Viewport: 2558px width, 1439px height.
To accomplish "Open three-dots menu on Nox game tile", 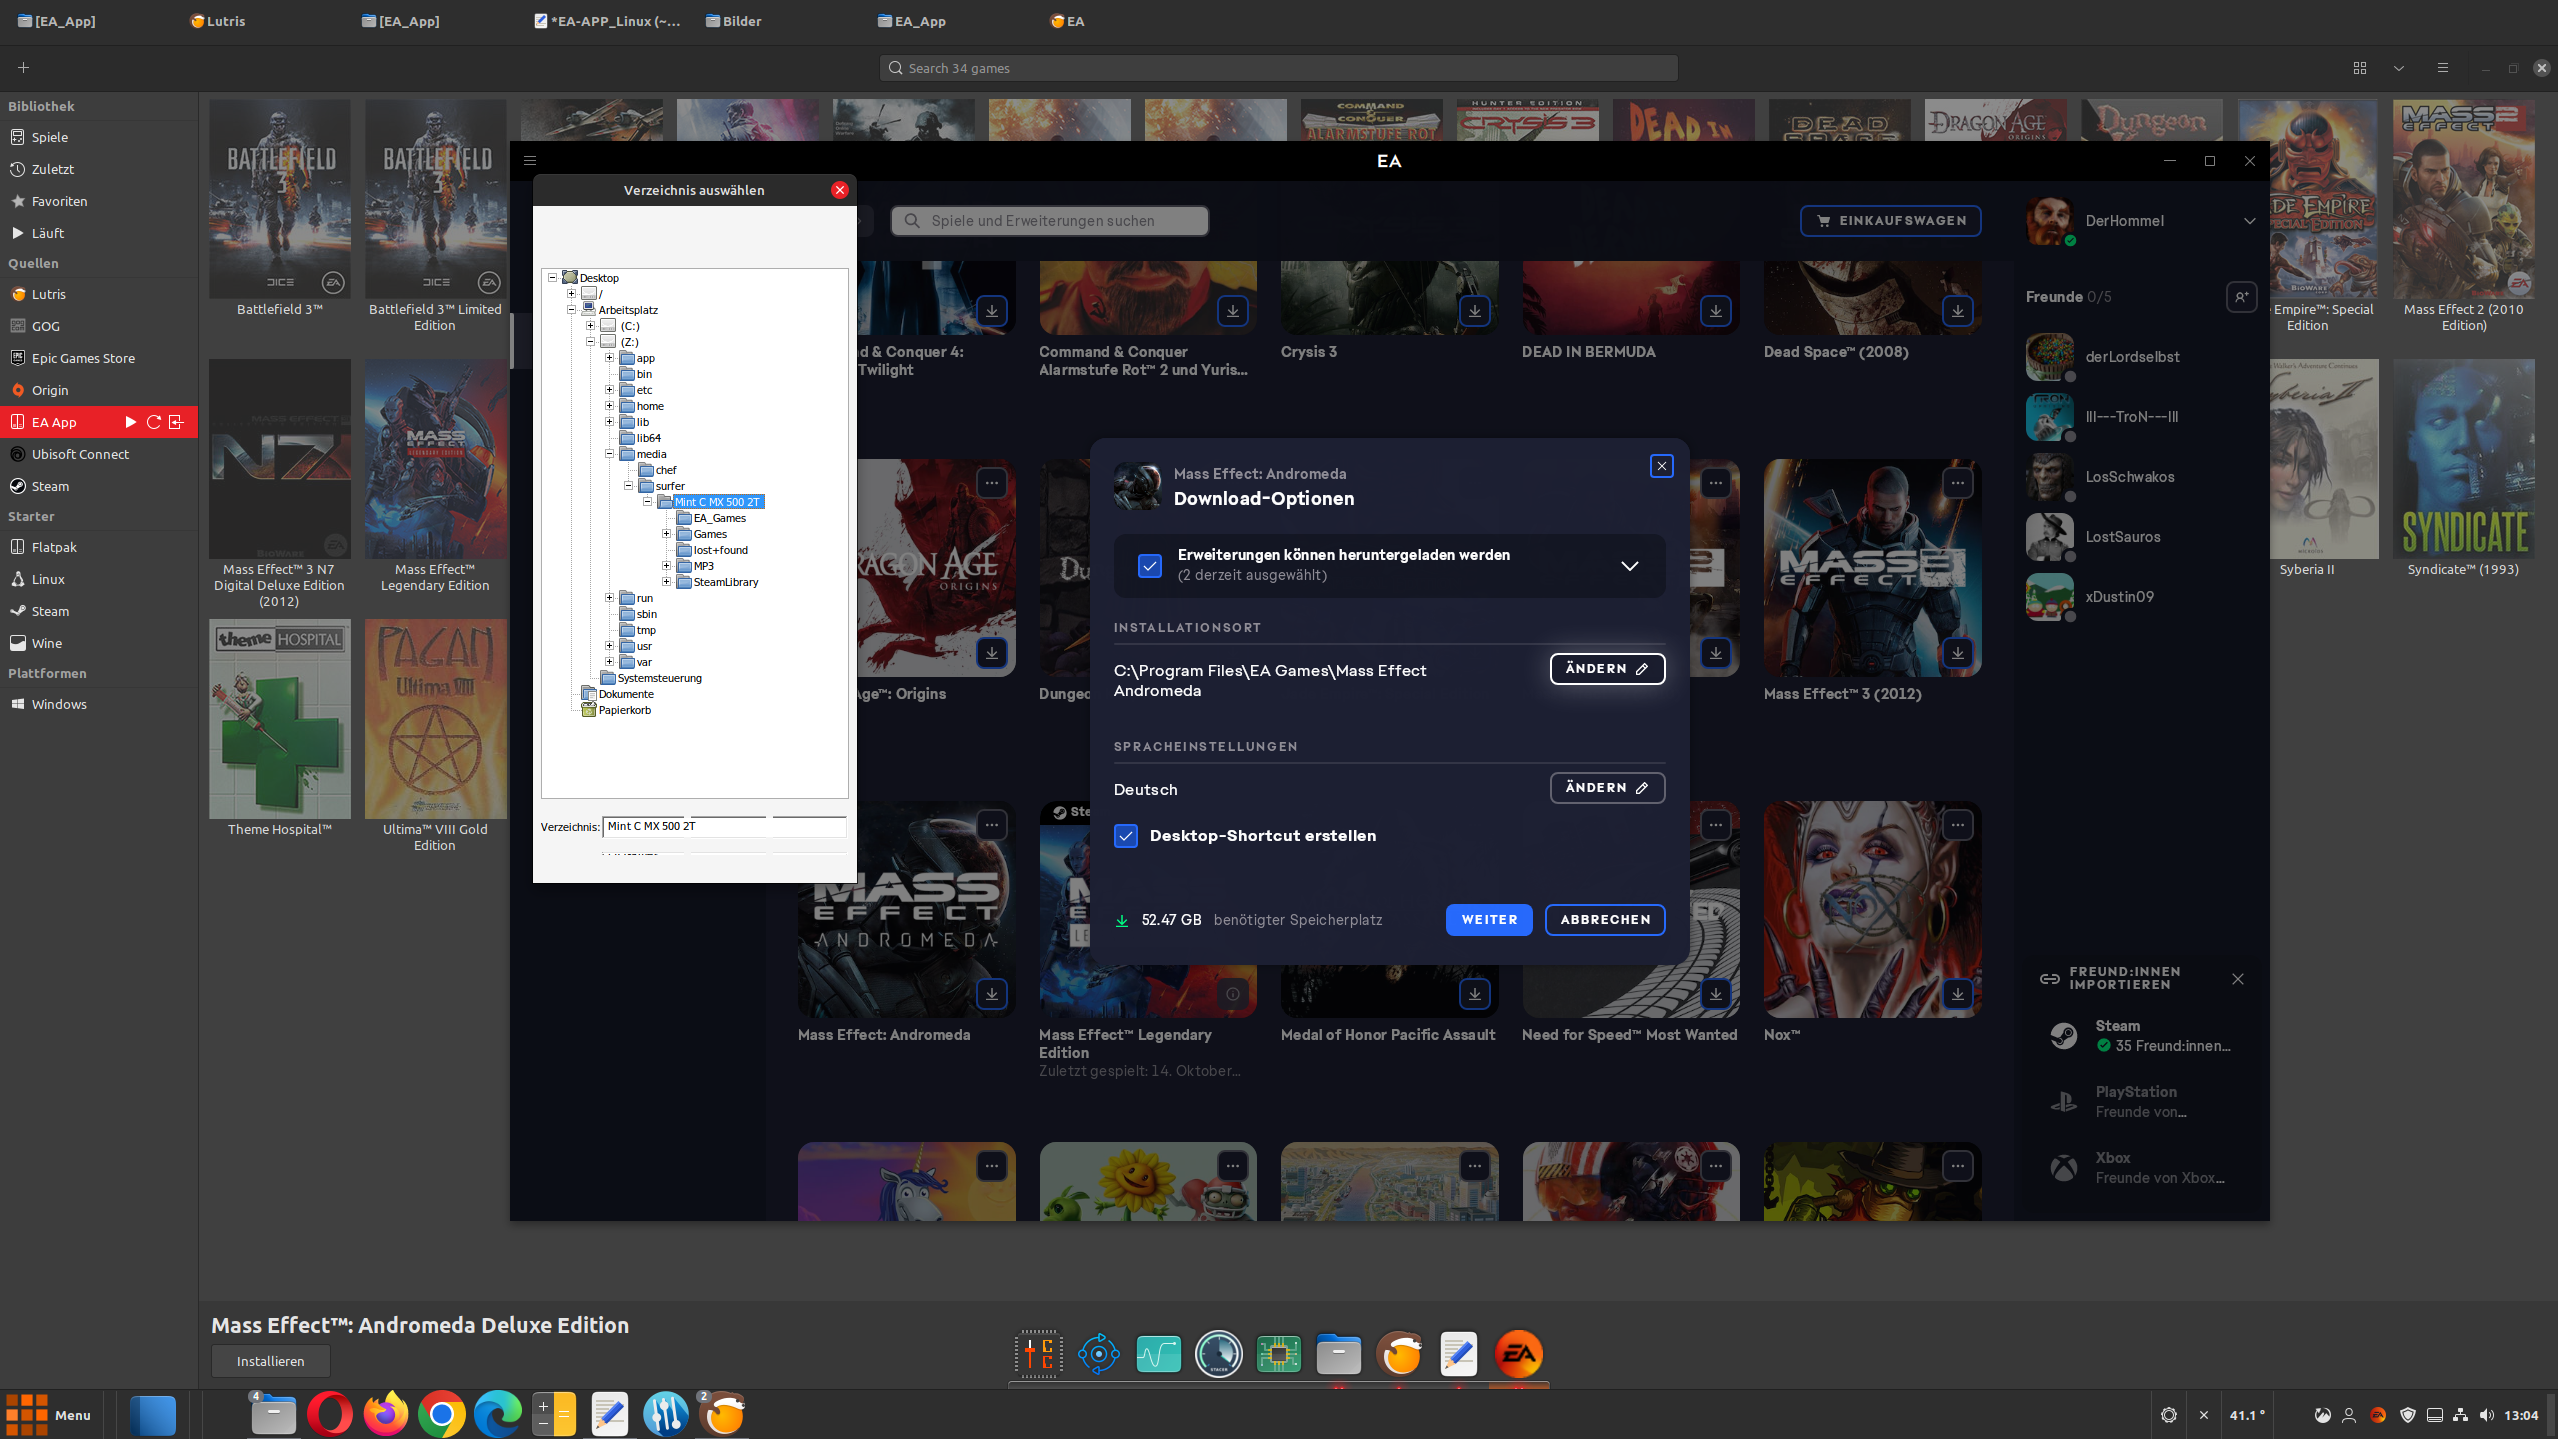I will [x=1957, y=825].
